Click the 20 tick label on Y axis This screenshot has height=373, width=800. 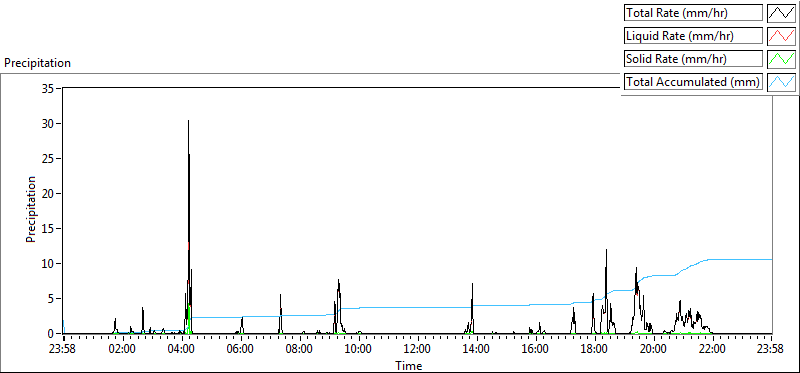pos(48,193)
